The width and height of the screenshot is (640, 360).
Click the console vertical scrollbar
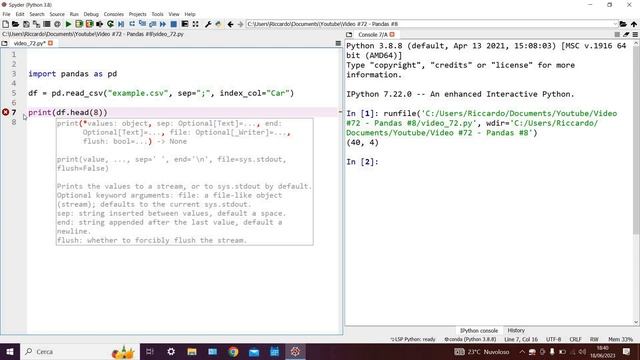[636, 139]
